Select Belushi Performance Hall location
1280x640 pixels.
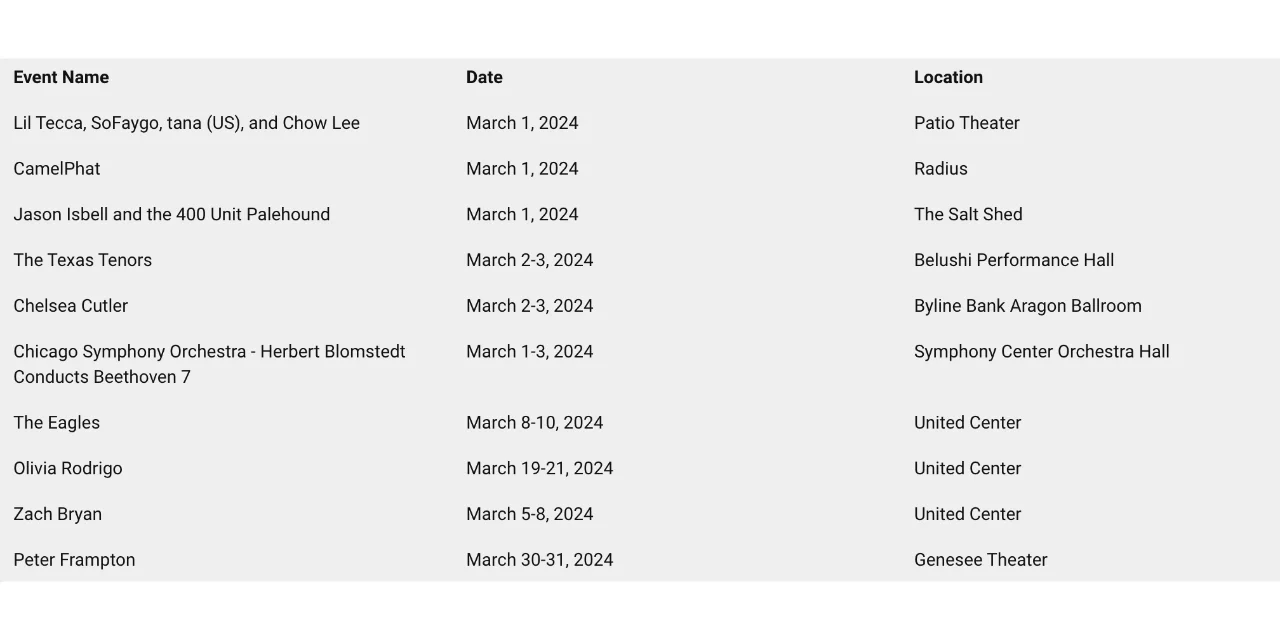pos(1014,260)
